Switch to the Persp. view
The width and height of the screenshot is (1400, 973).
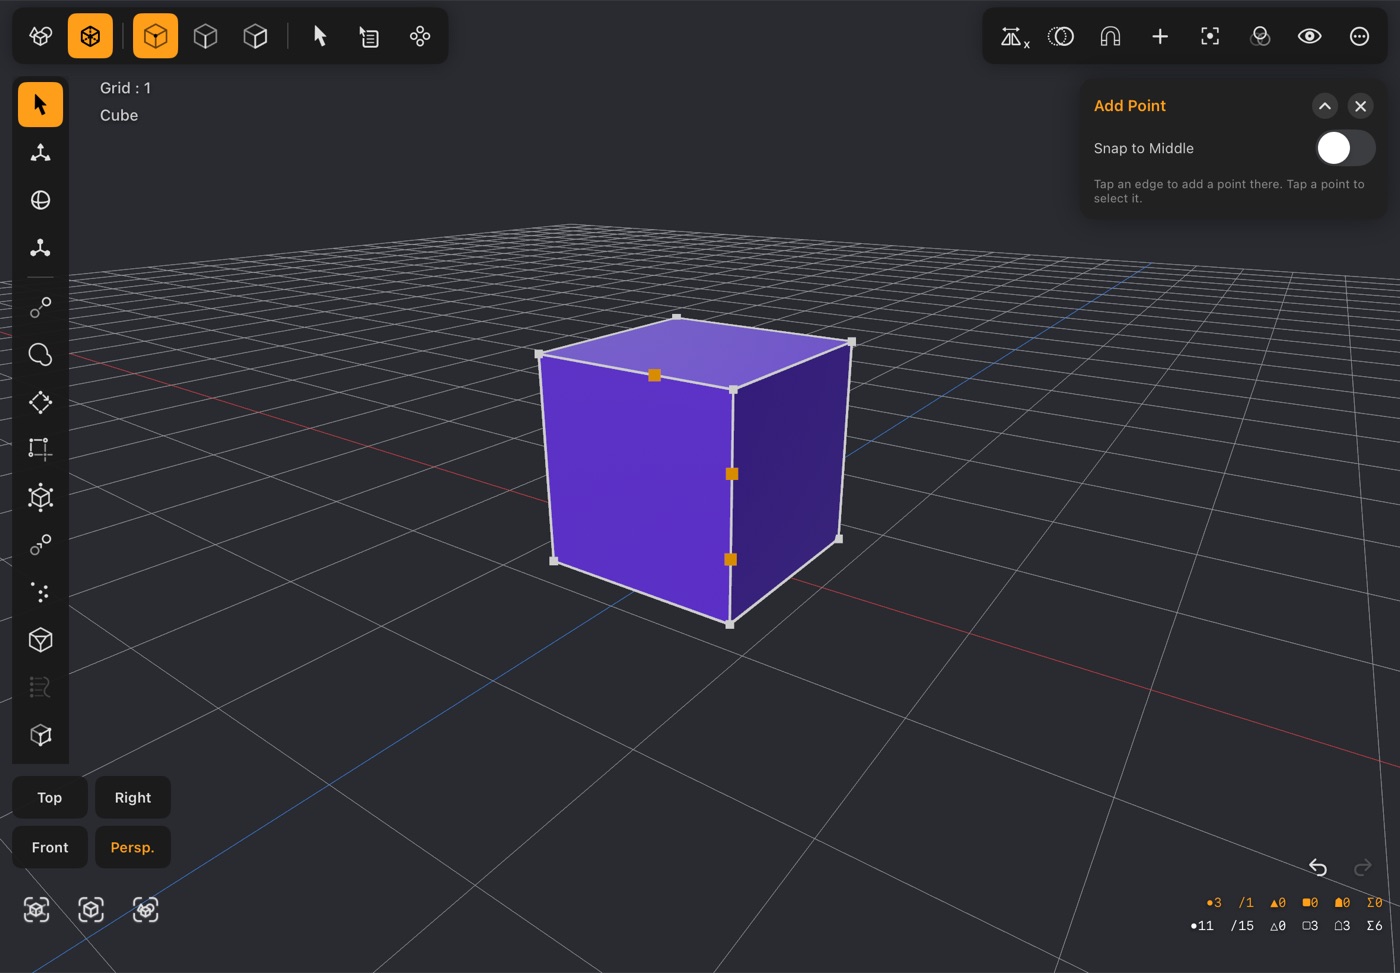(133, 847)
